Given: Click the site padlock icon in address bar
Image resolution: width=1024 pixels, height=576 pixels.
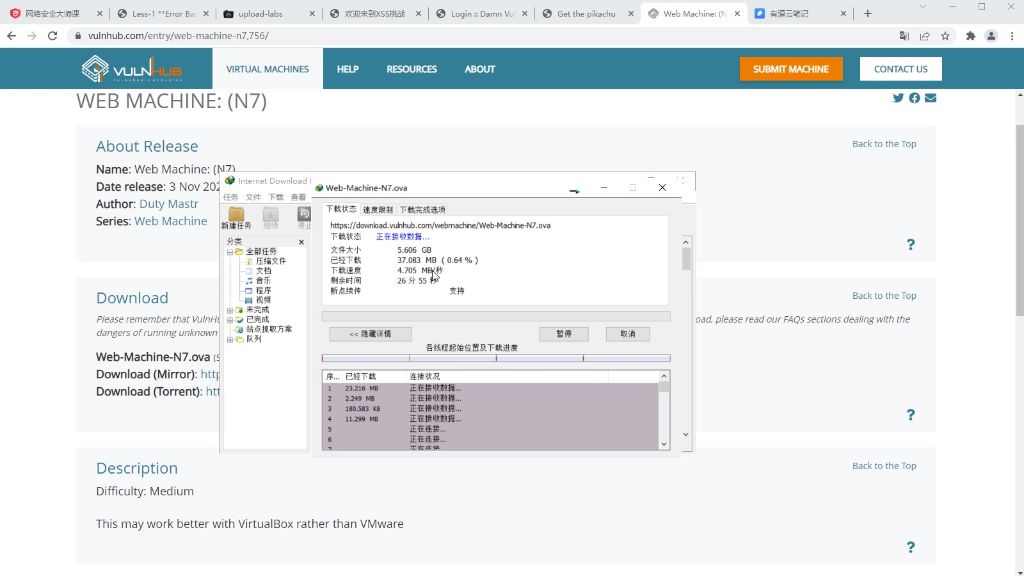Looking at the screenshot, I should [78, 36].
